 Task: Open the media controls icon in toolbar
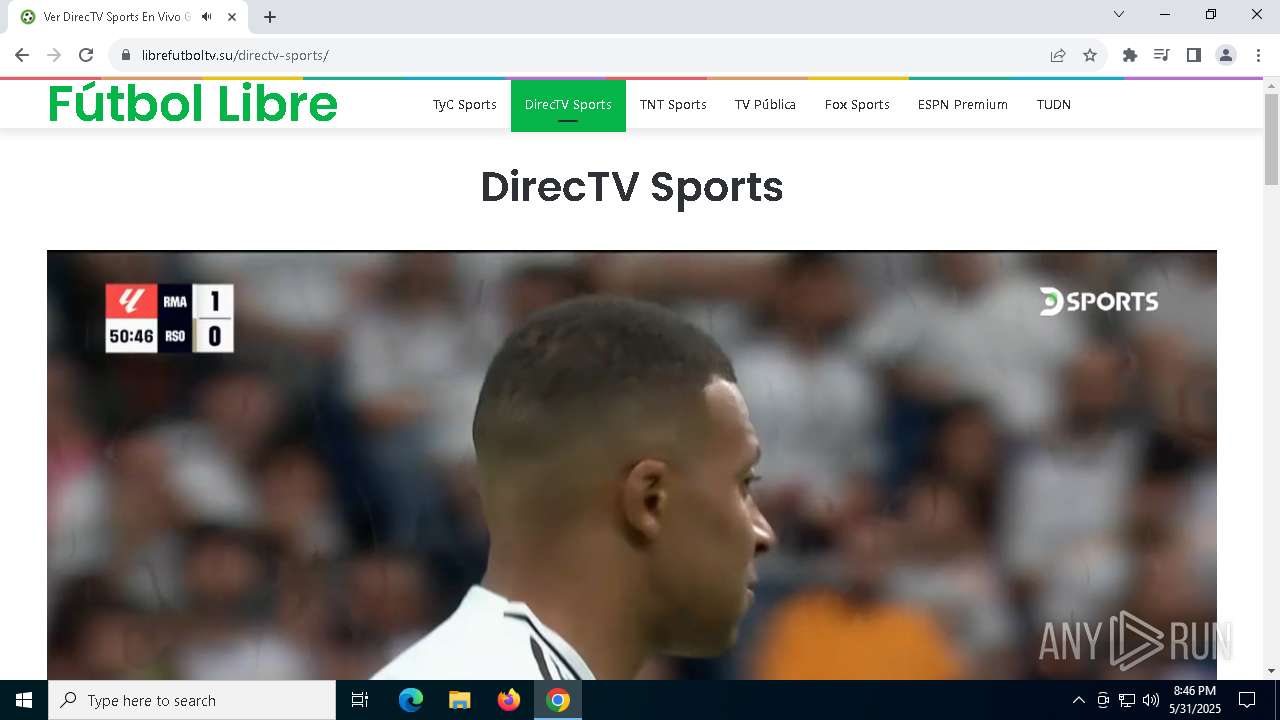(1161, 55)
